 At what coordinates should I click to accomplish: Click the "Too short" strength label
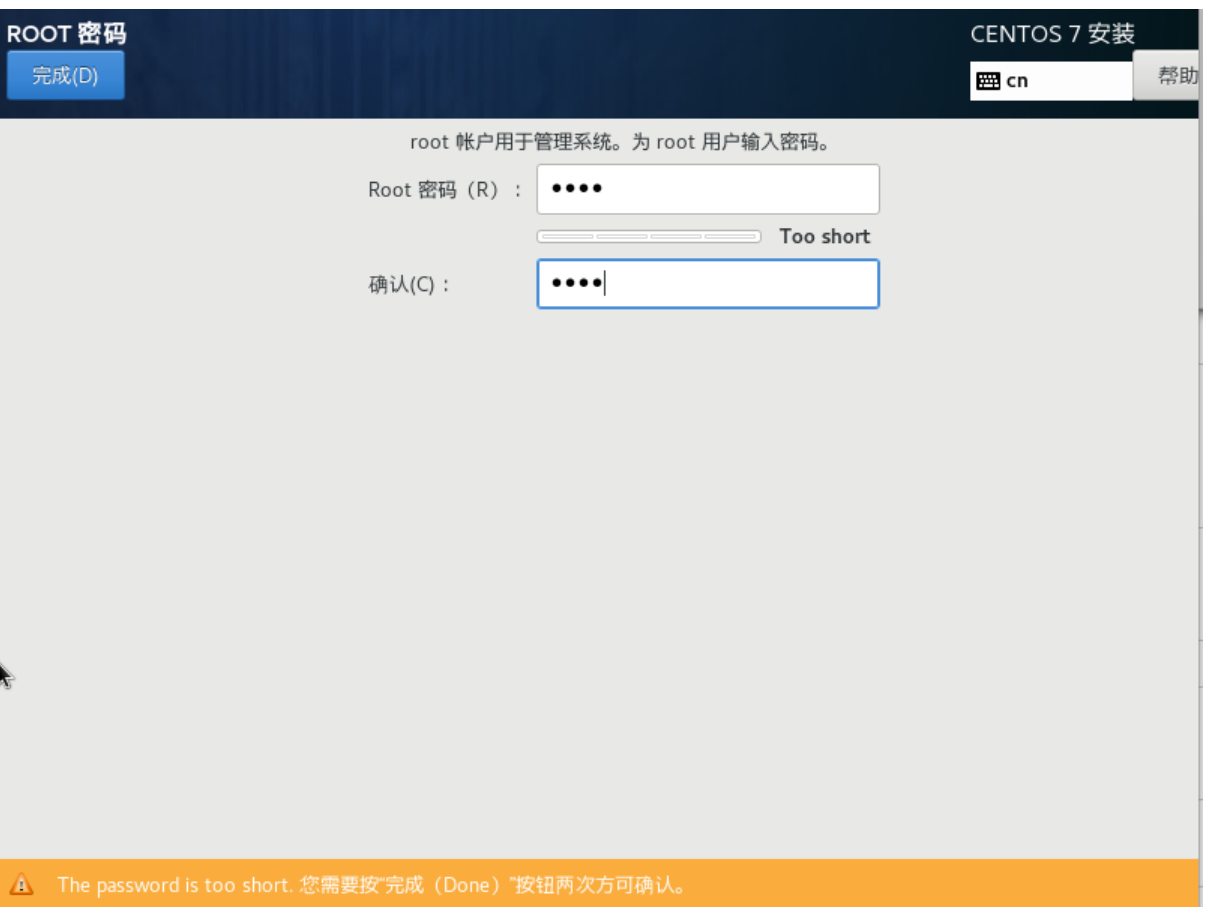pos(825,237)
